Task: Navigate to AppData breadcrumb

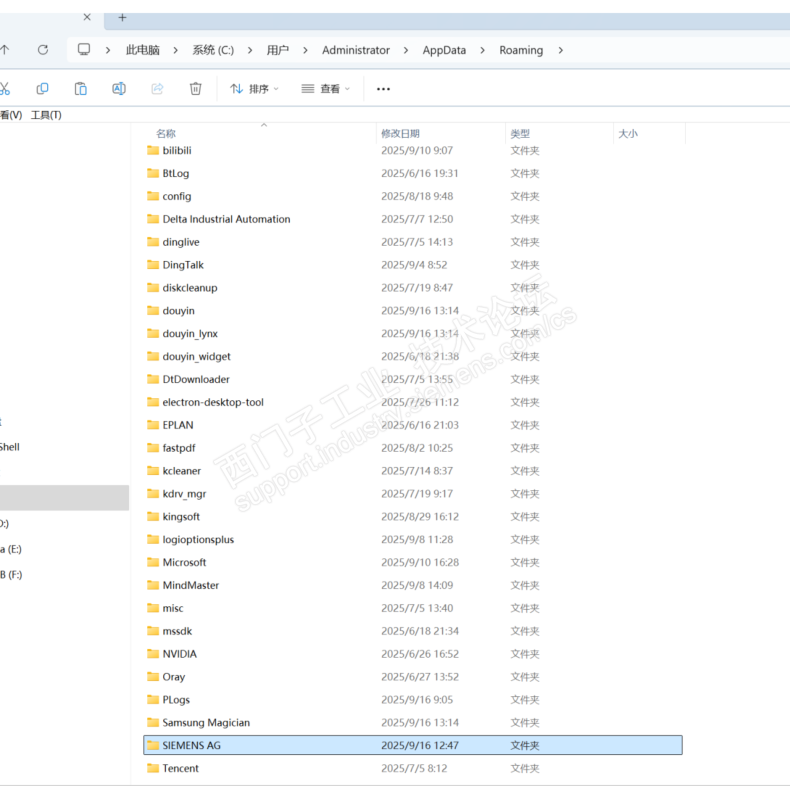Action: (x=444, y=50)
